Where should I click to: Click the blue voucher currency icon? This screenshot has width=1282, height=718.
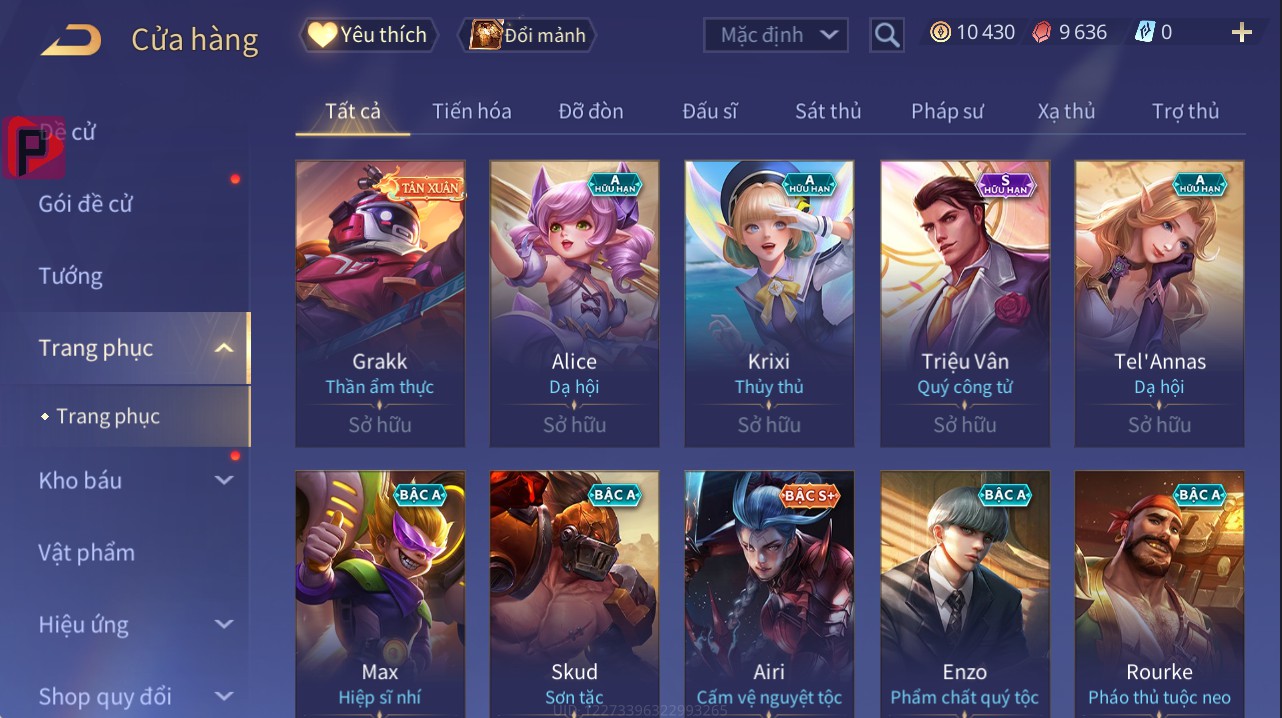1145,32
